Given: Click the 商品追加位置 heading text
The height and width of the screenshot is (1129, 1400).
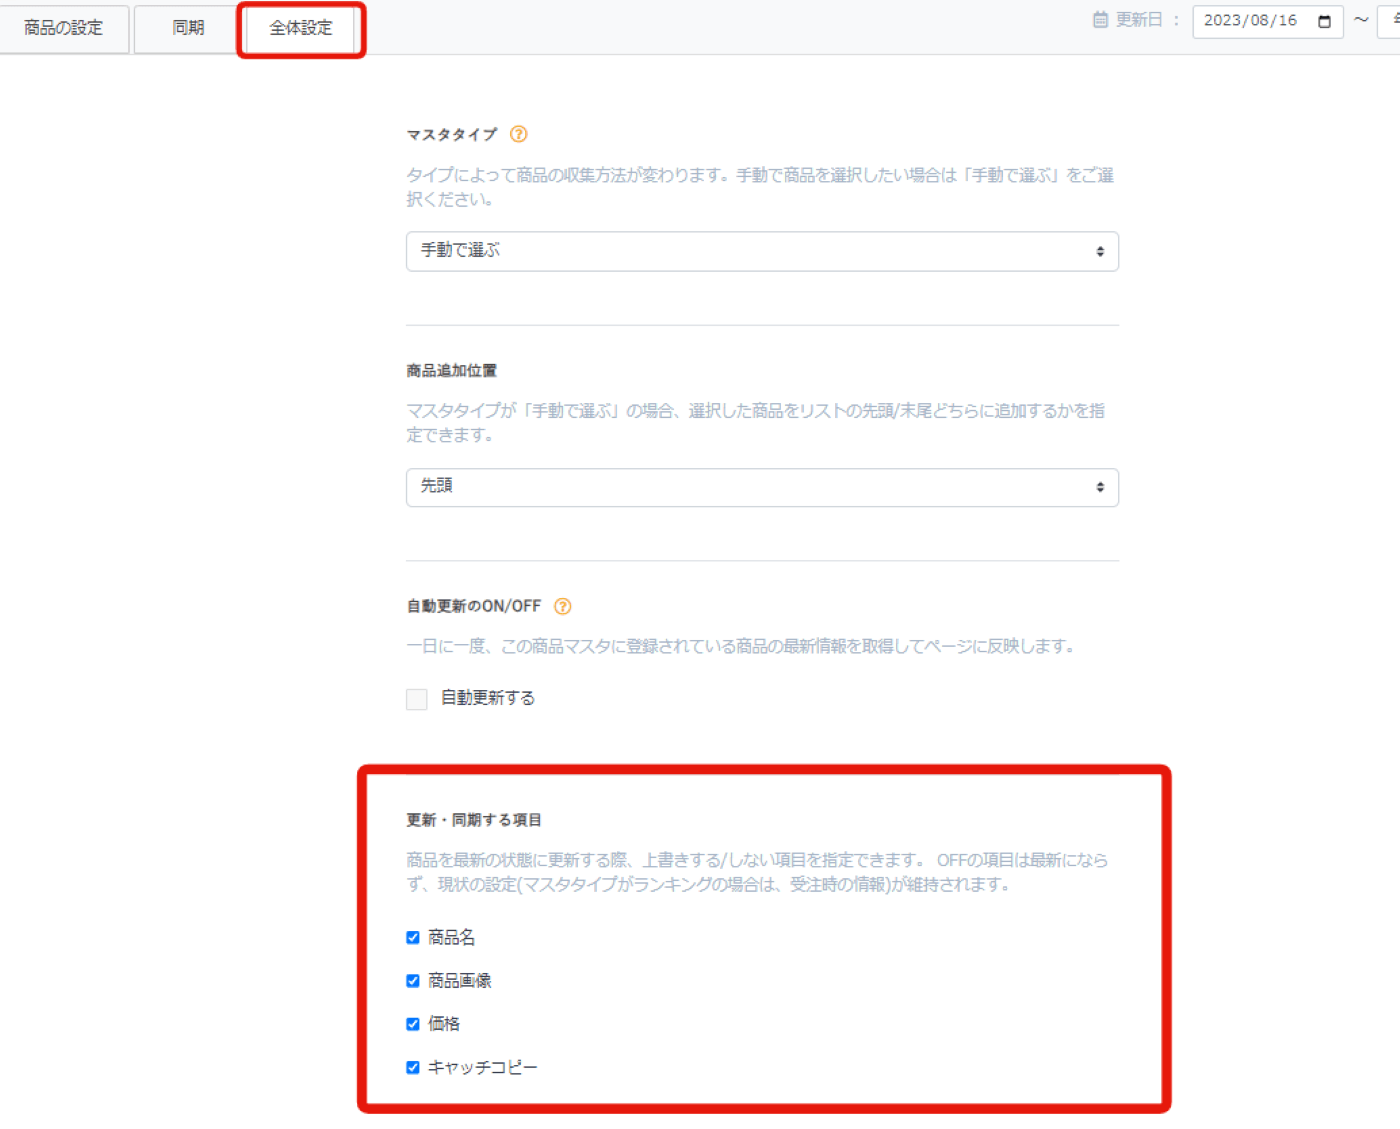Looking at the screenshot, I should (x=451, y=371).
